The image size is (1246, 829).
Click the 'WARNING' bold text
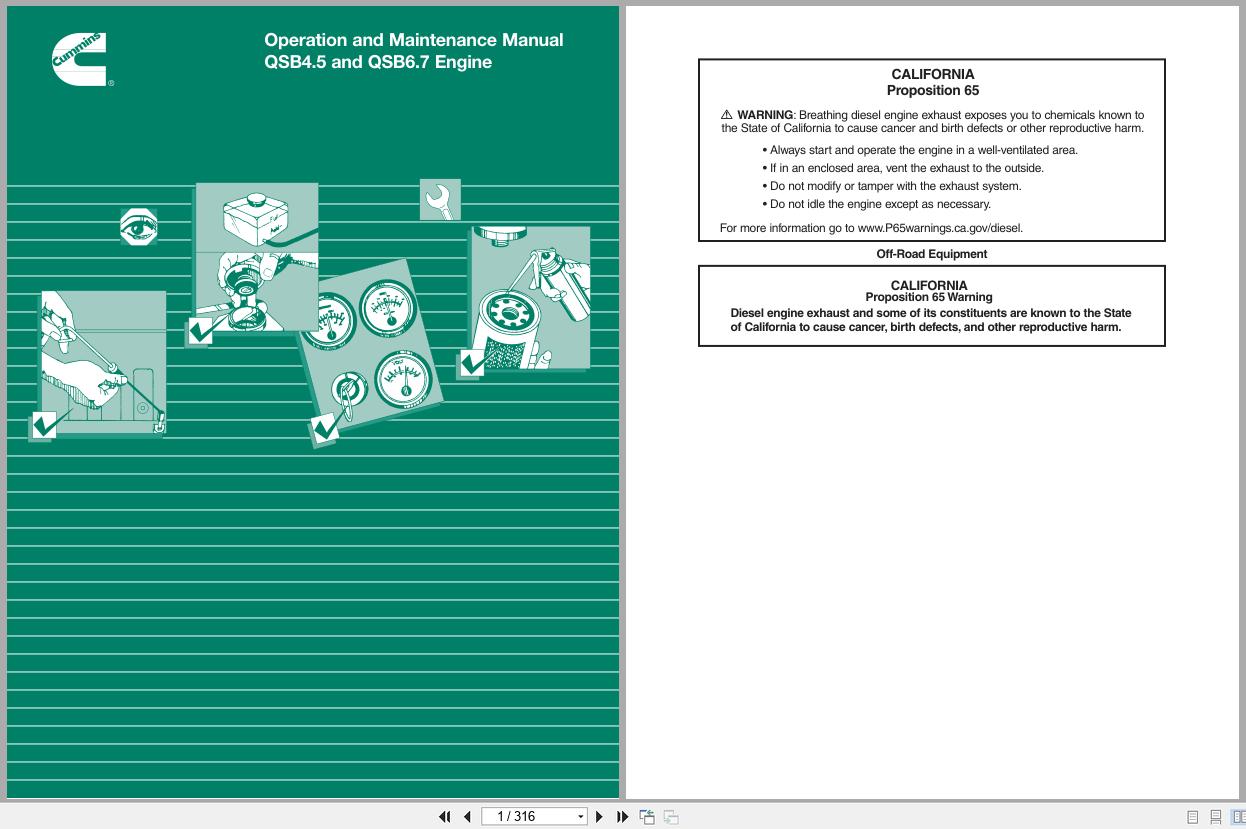click(x=765, y=115)
